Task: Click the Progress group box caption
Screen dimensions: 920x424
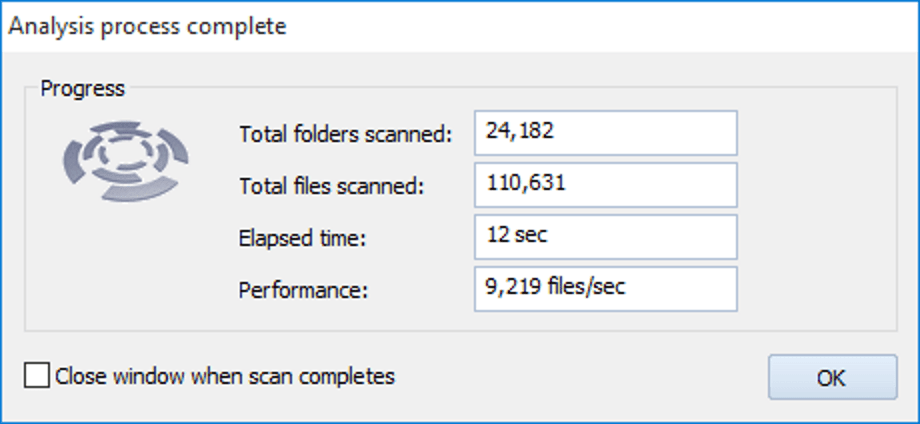Action: pos(82,89)
